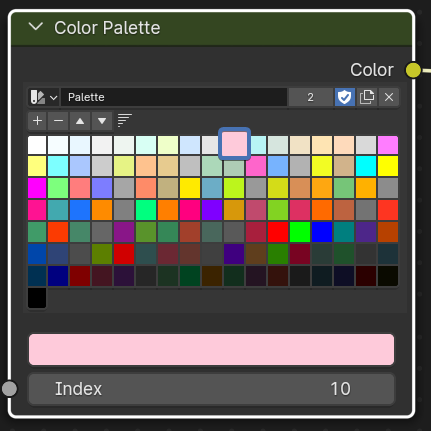This screenshot has width=431, height=431.
Task: Open the large pink color preview bar
Action: [212, 349]
